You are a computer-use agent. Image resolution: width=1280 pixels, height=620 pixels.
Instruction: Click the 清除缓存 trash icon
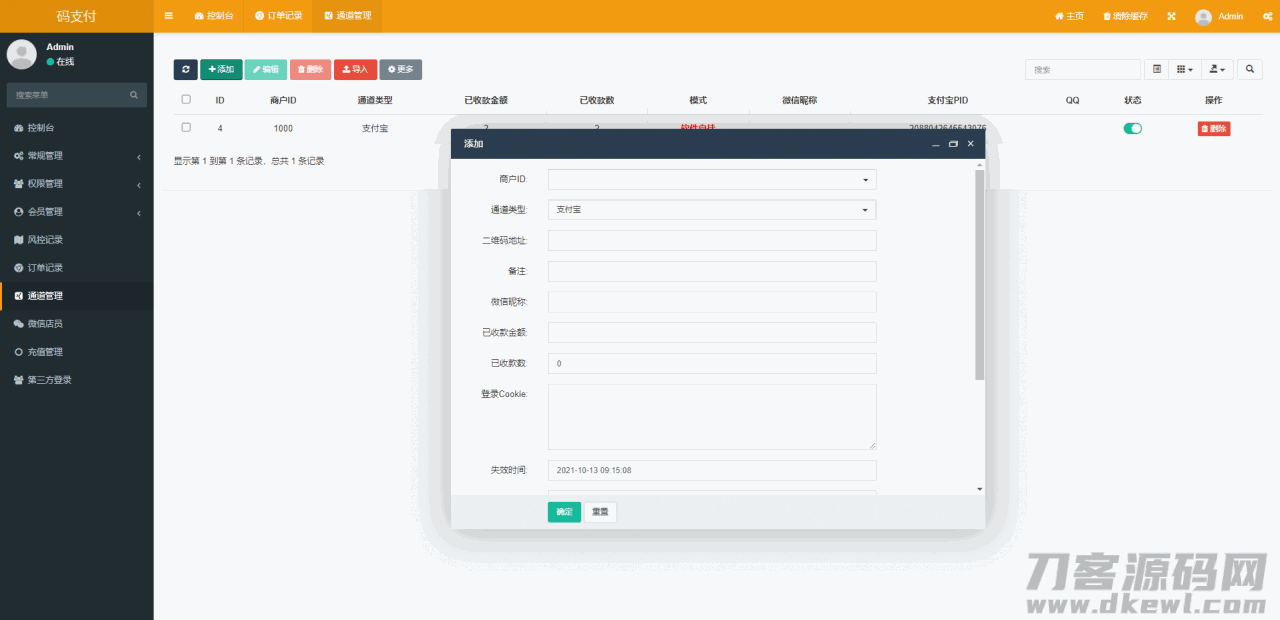tap(1107, 16)
